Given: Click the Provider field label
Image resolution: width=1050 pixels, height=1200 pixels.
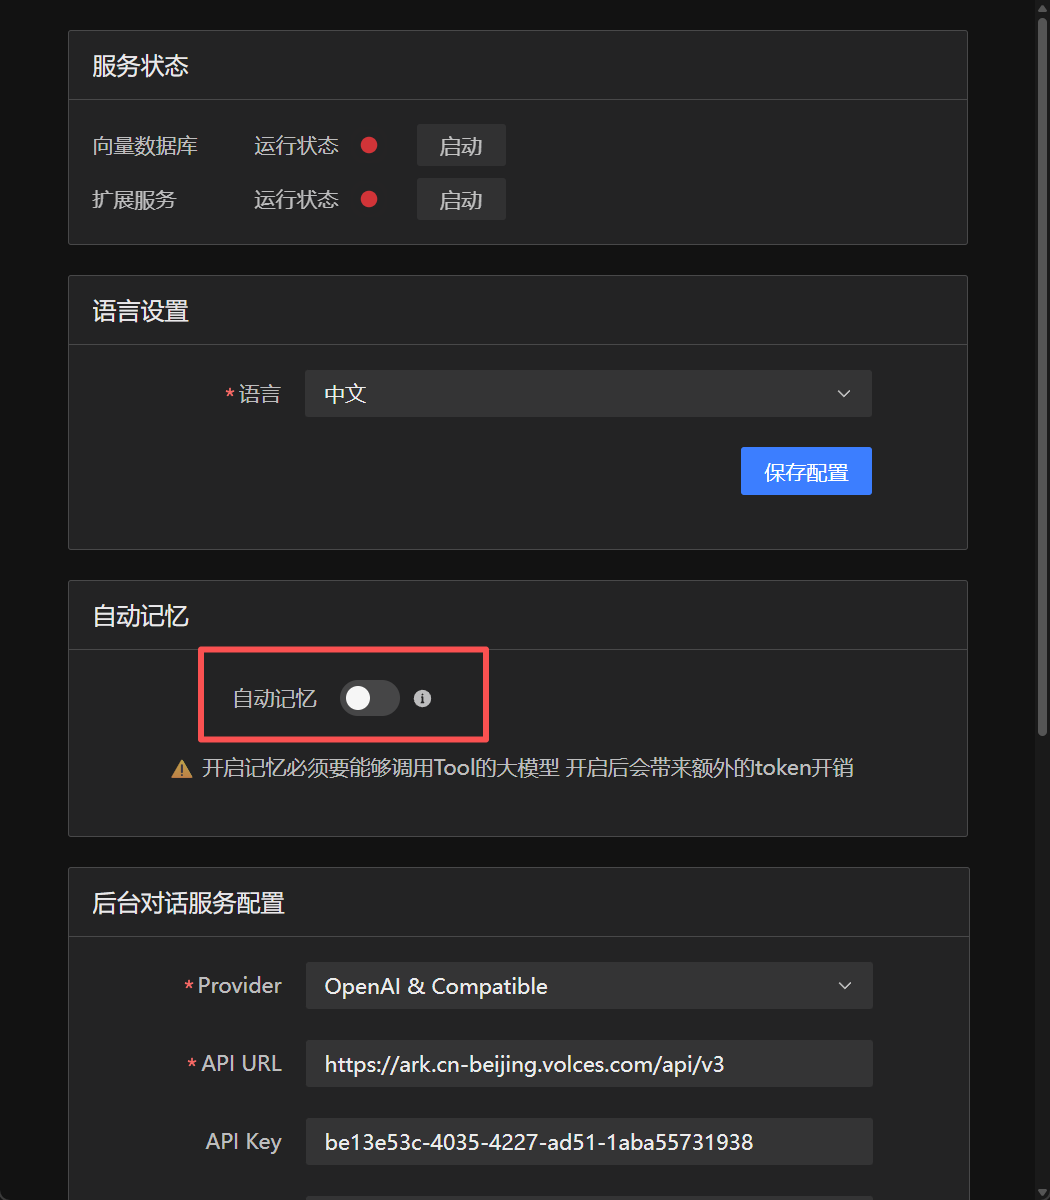Looking at the screenshot, I should coord(239,986).
